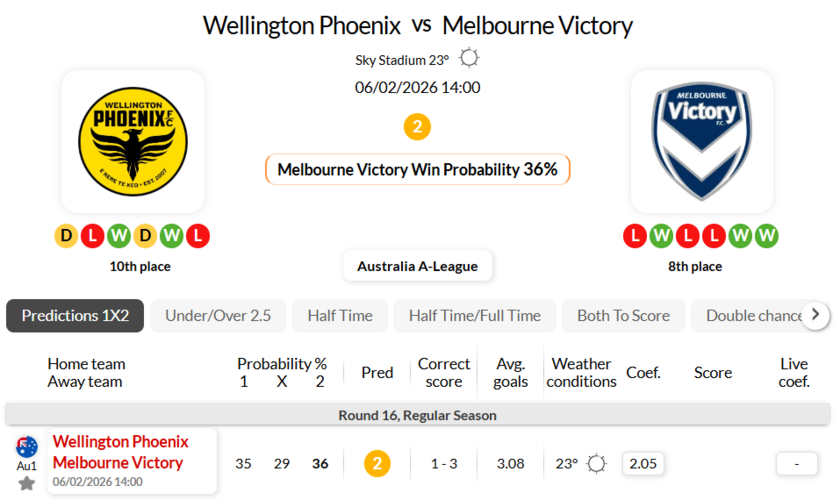Click the orange prediction badge under the match date

click(417, 127)
